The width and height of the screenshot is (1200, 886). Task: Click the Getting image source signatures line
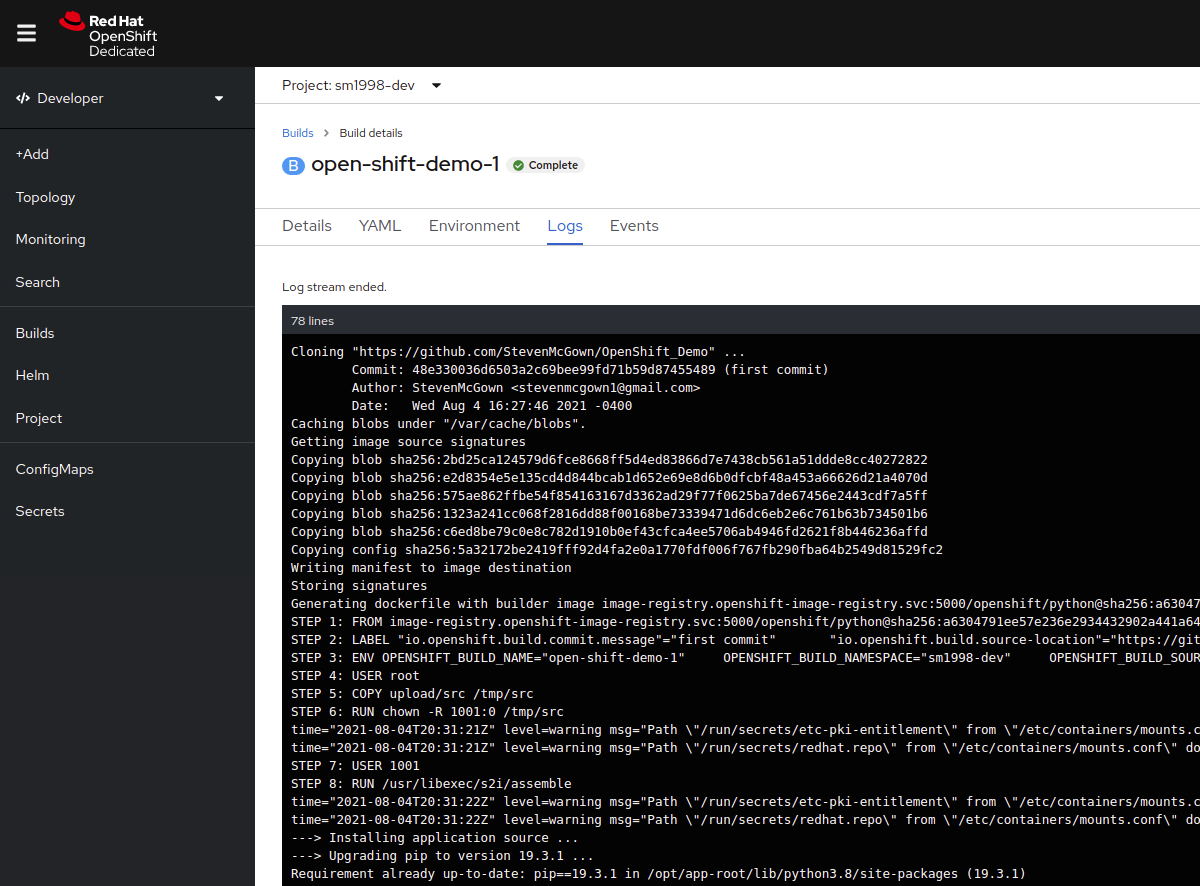[x=408, y=442]
